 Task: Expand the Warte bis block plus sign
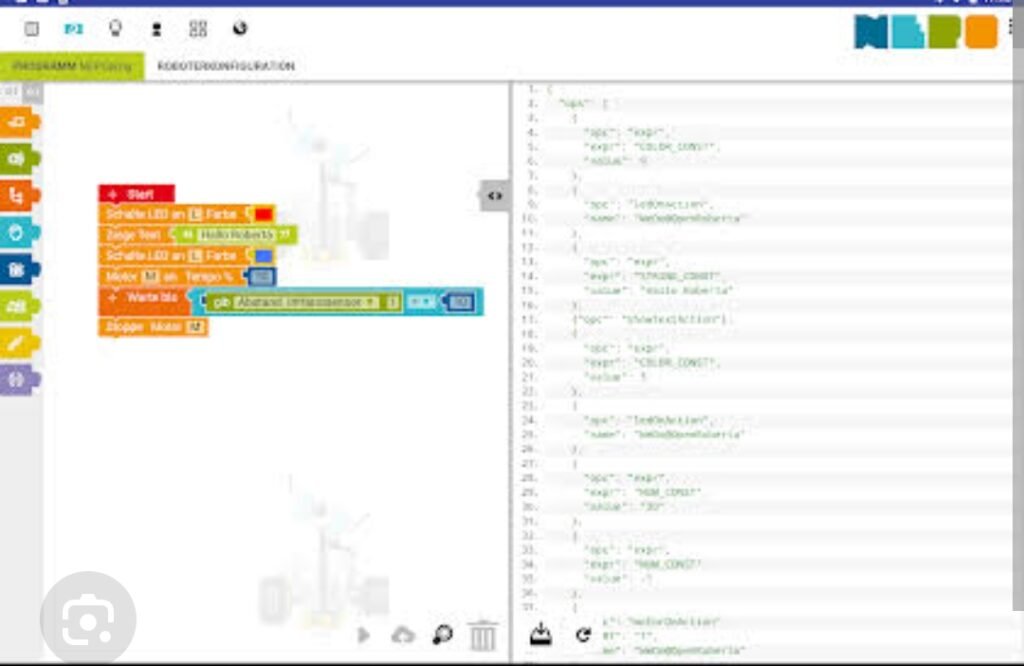tap(112, 298)
